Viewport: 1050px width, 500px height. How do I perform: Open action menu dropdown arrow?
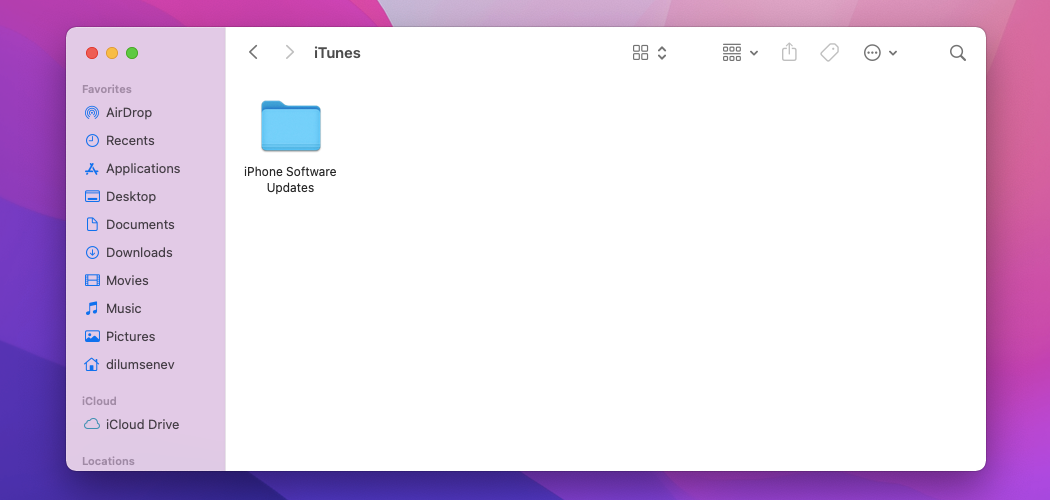pos(893,53)
